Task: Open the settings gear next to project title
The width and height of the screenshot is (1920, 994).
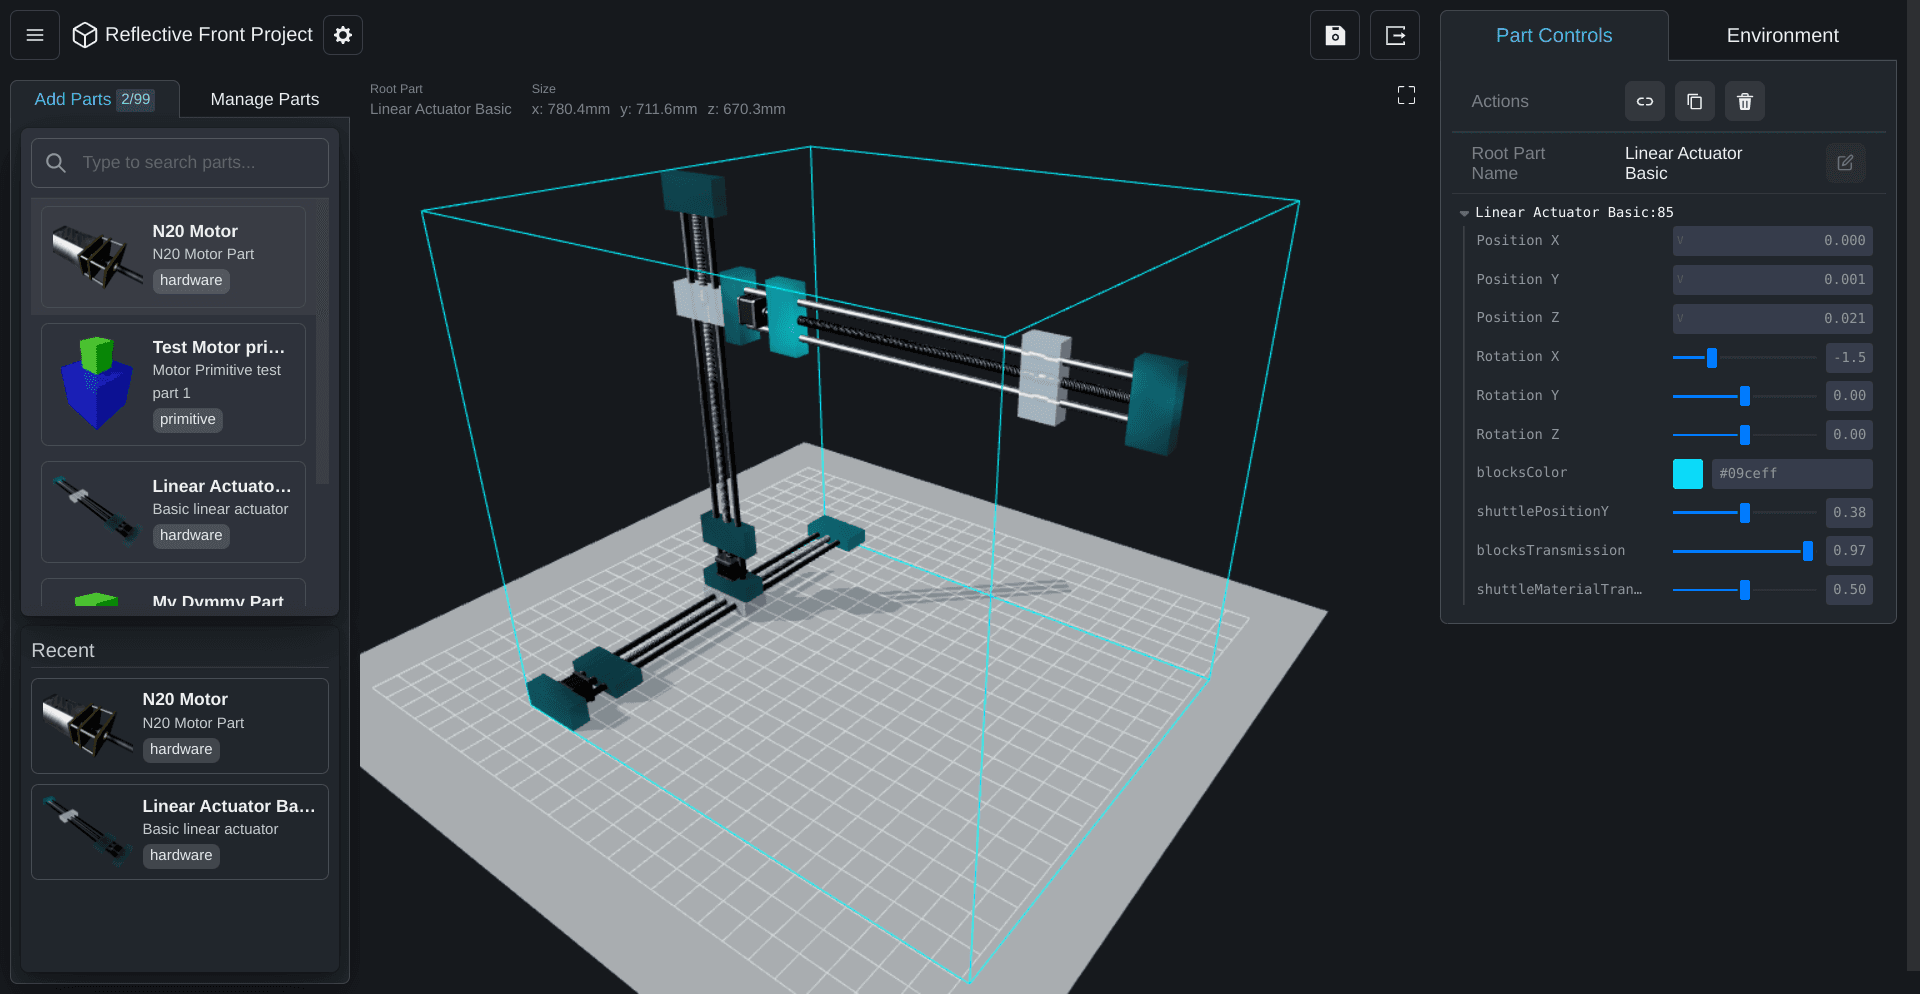Action: [342, 34]
